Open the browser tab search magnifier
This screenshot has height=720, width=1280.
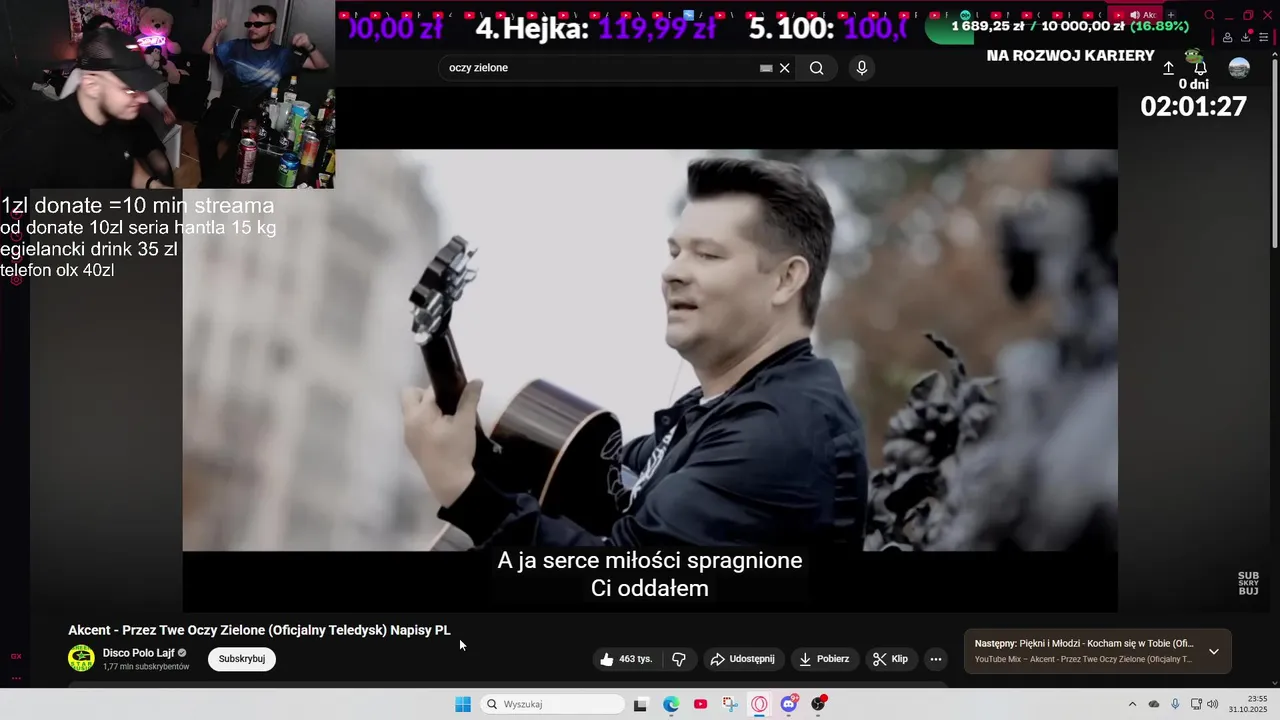1209,15
